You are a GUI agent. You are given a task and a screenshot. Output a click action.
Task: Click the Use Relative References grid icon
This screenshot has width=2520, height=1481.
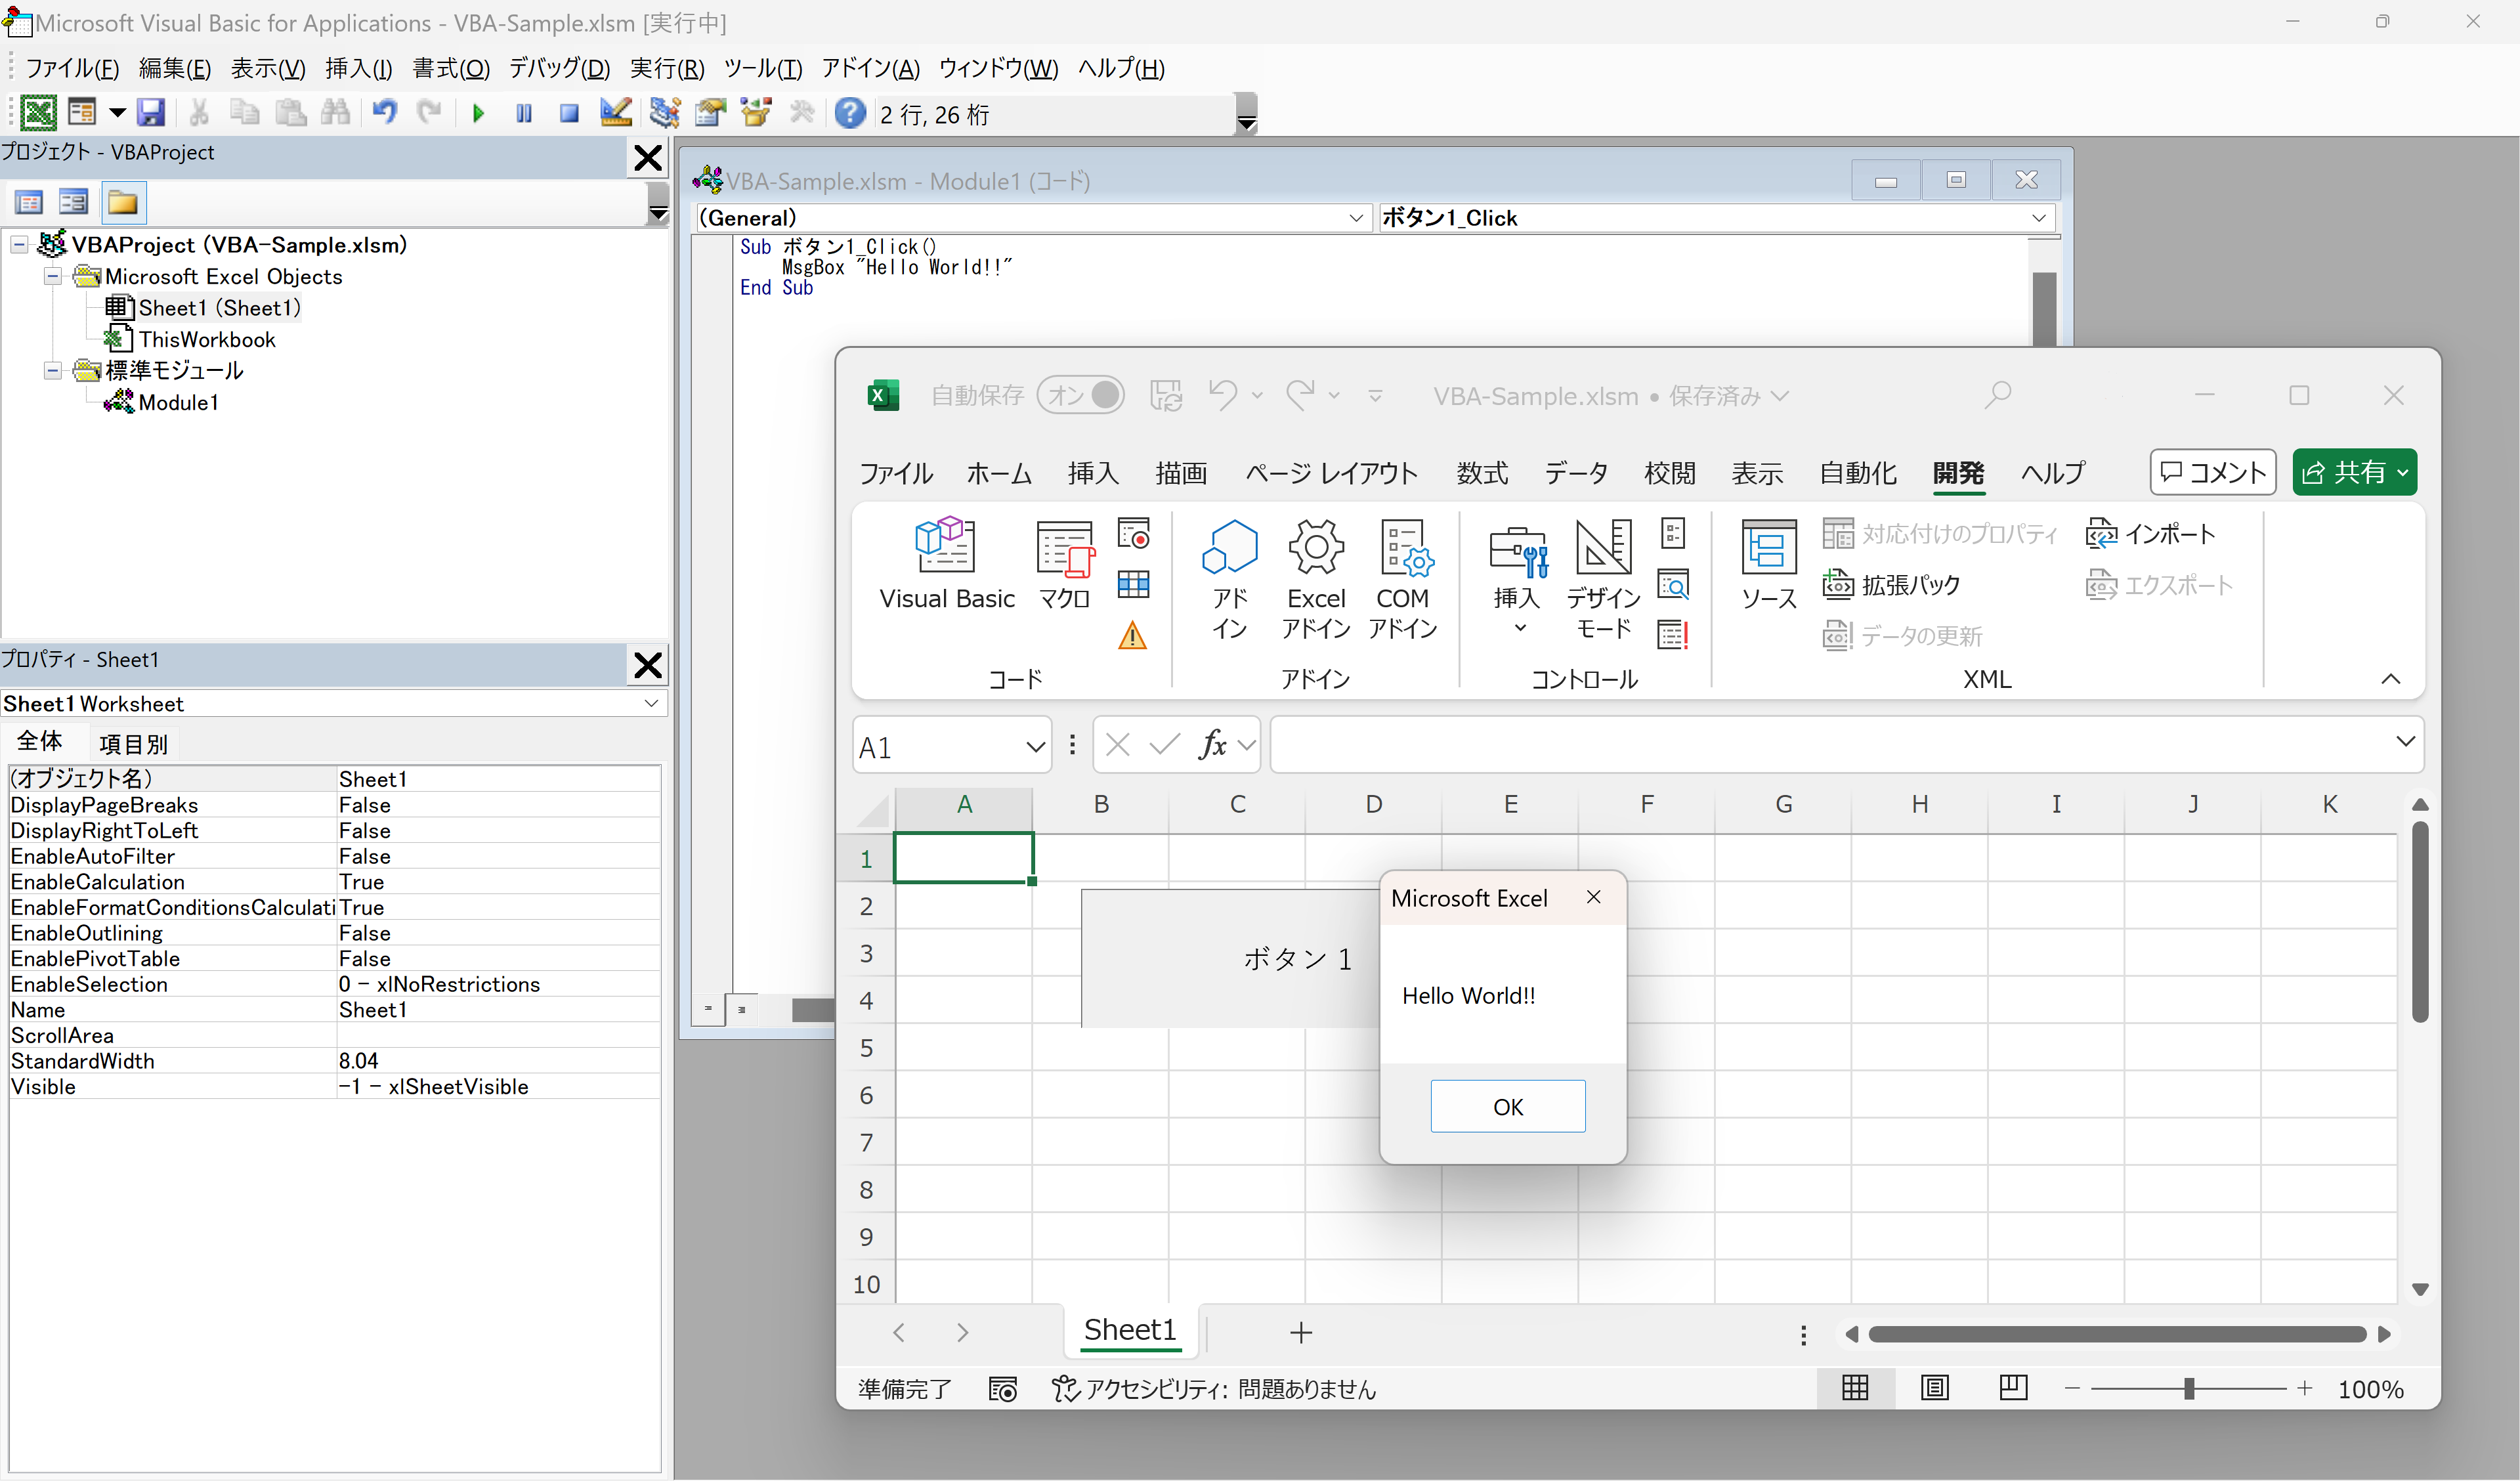coord(1133,584)
